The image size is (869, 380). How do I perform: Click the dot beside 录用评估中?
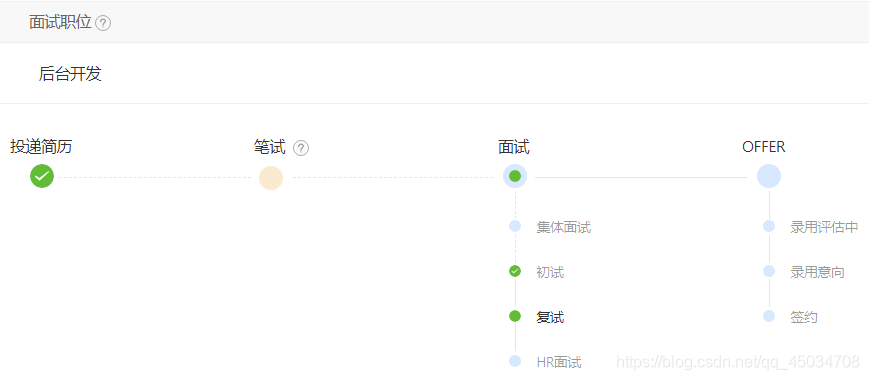(769, 226)
